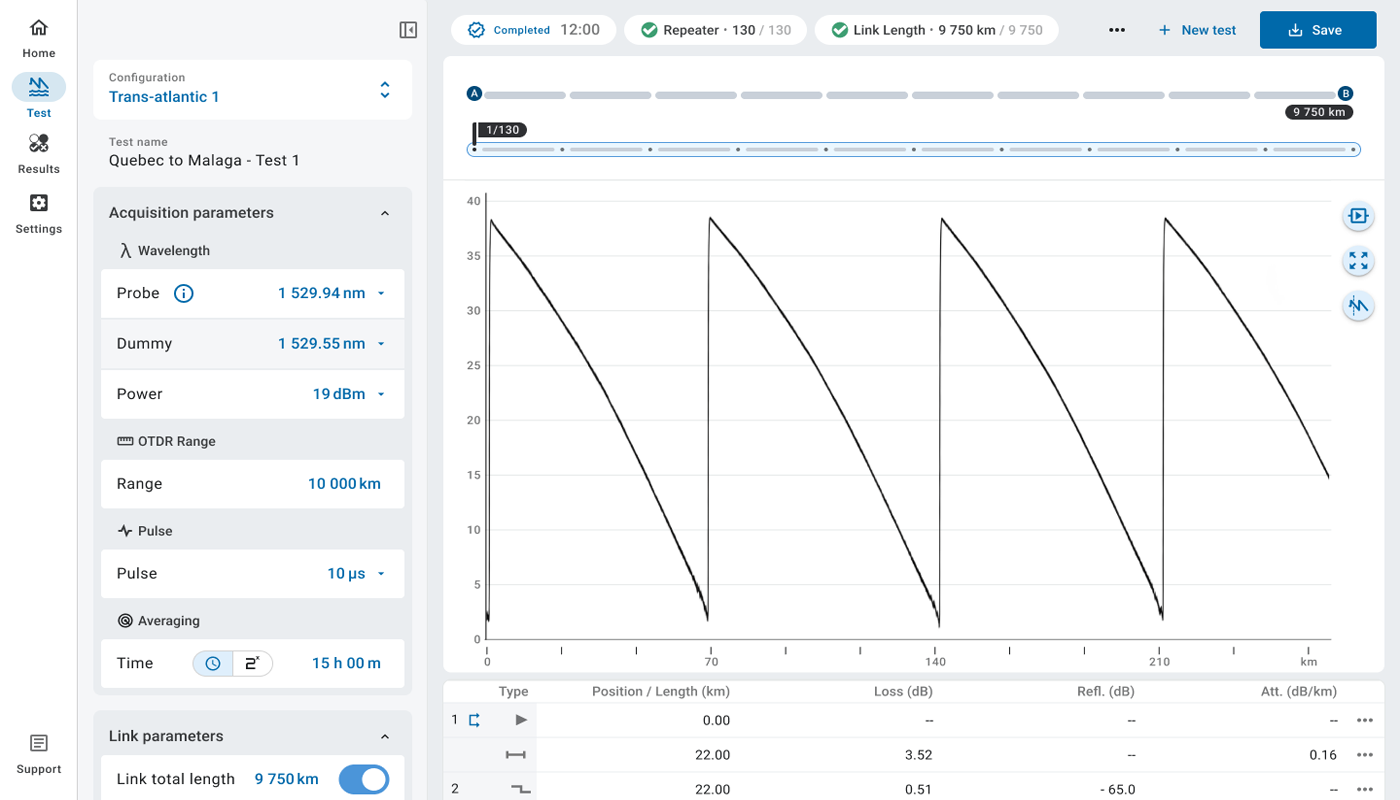The image size is (1400, 800).
Task: Edit the averaging Time 15 h 00 m
Action: pos(346,663)
